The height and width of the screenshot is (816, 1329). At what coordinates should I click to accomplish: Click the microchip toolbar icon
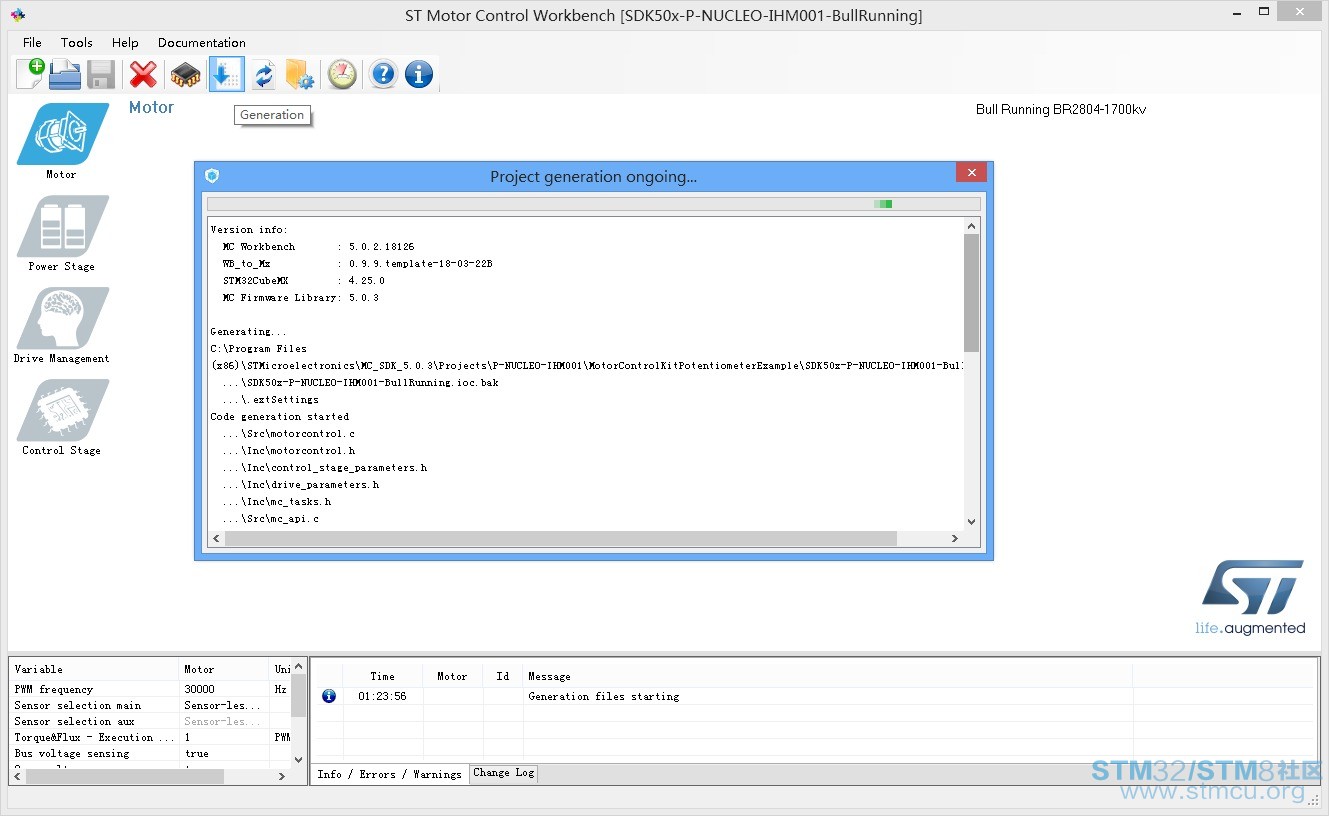[x=186, y=74]
